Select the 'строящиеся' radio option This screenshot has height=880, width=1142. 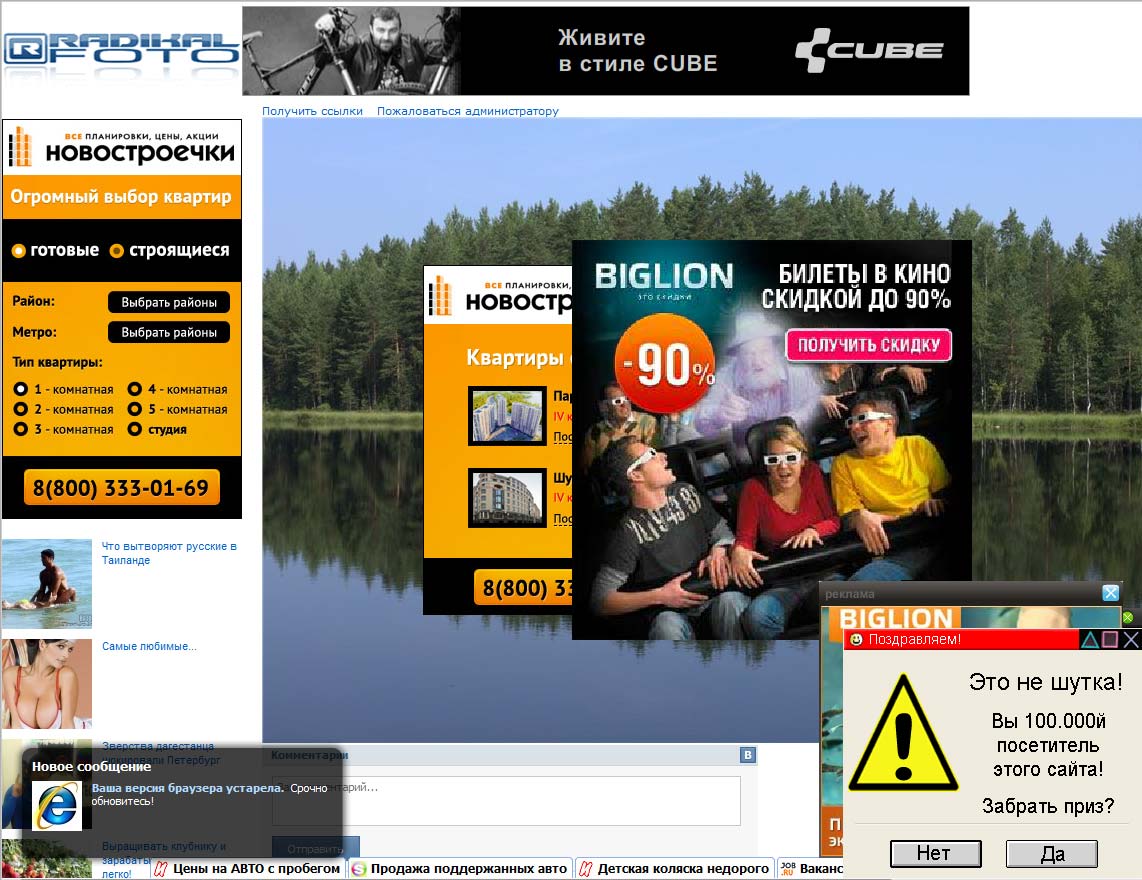pos(116,251)
